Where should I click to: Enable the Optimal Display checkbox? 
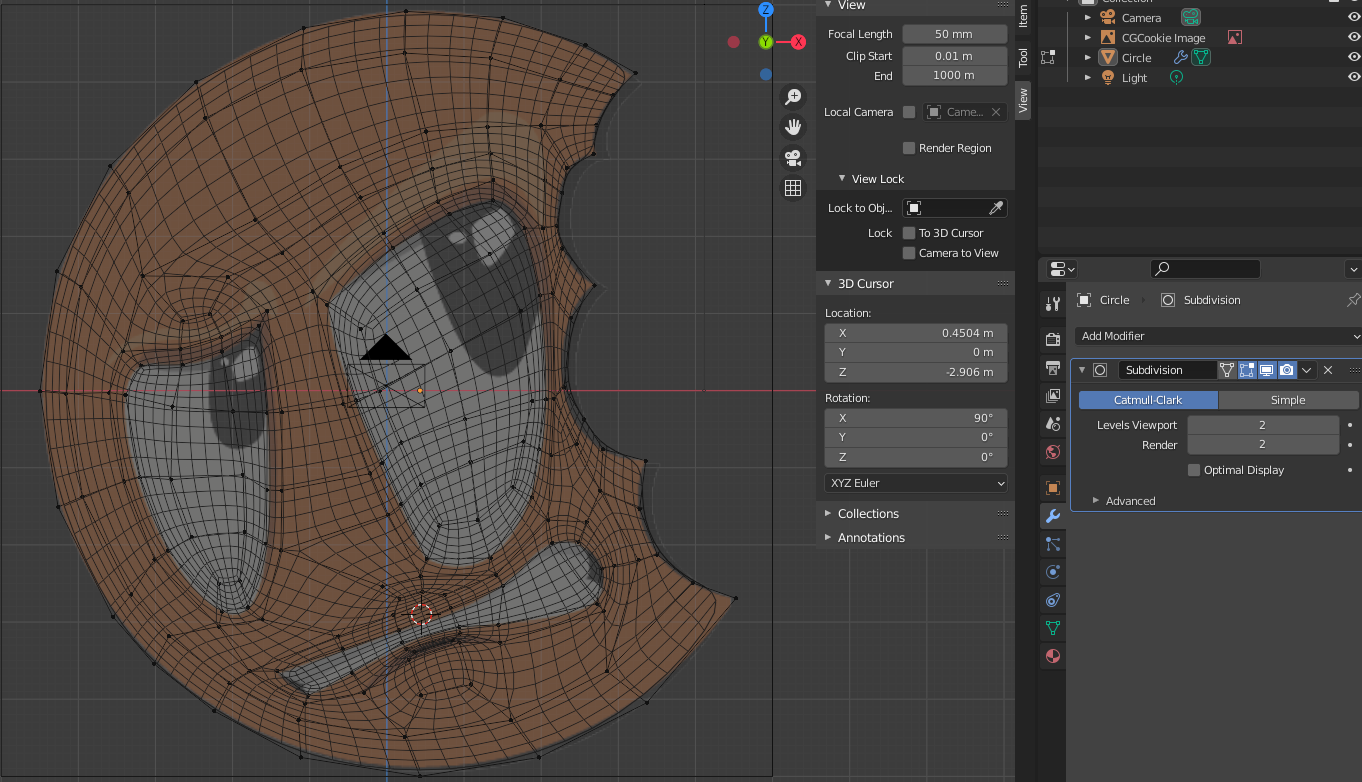(x=1194, y=470)
